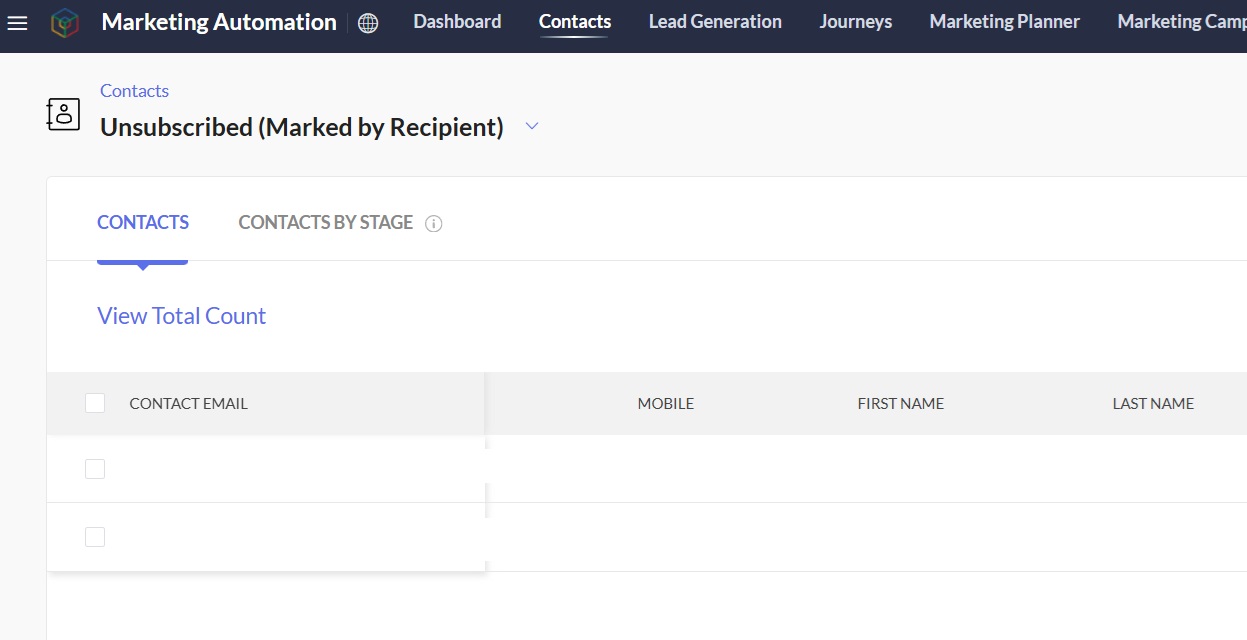
Task: Expand the Unsubscribed view dropdown chevron
Action: (x=532, y=127)
